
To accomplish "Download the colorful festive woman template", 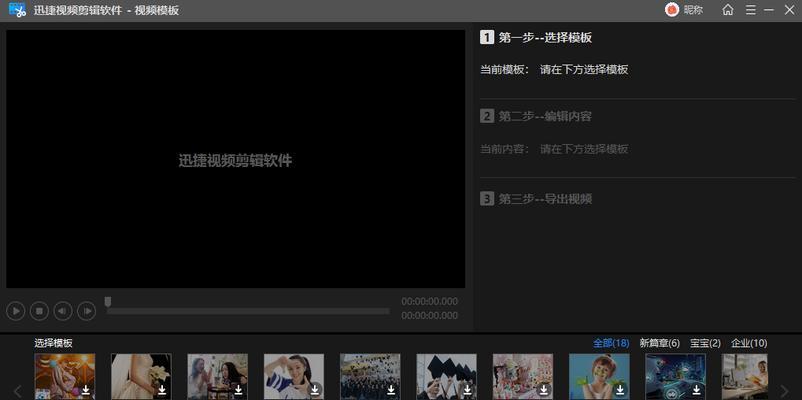I will click(x=86, y=390).
